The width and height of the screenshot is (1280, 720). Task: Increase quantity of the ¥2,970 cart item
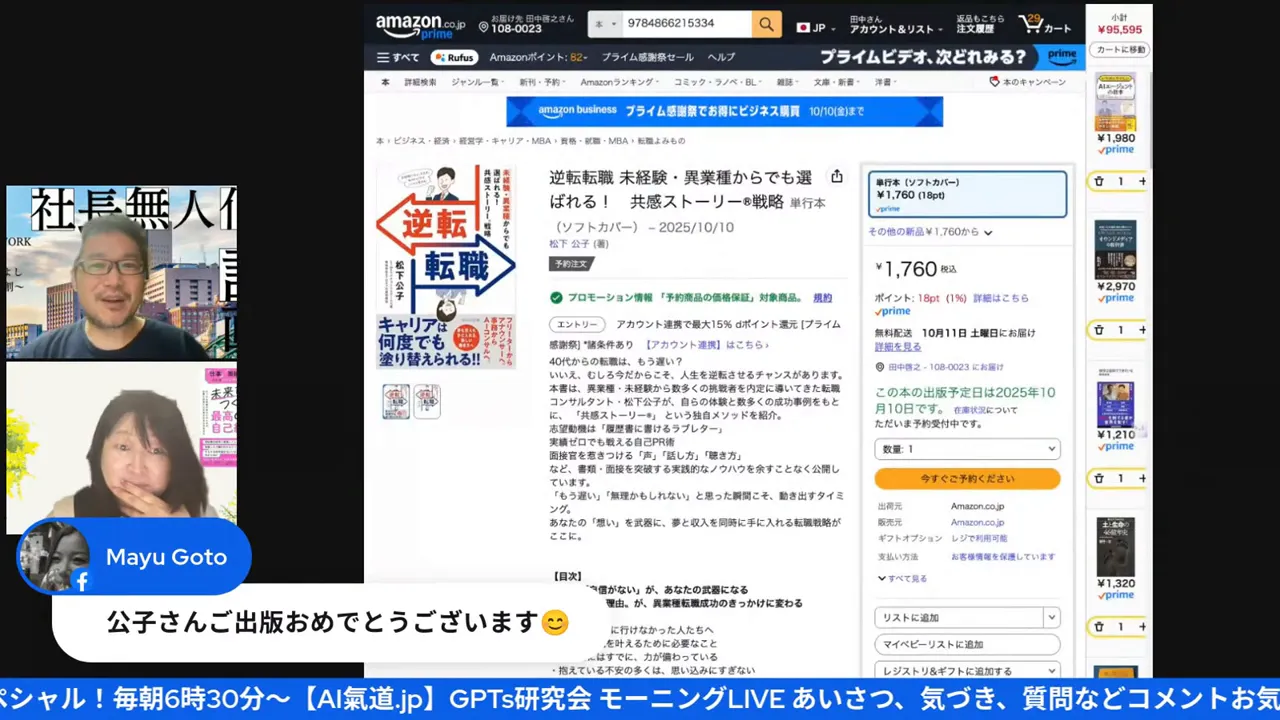pos(1142,330)
